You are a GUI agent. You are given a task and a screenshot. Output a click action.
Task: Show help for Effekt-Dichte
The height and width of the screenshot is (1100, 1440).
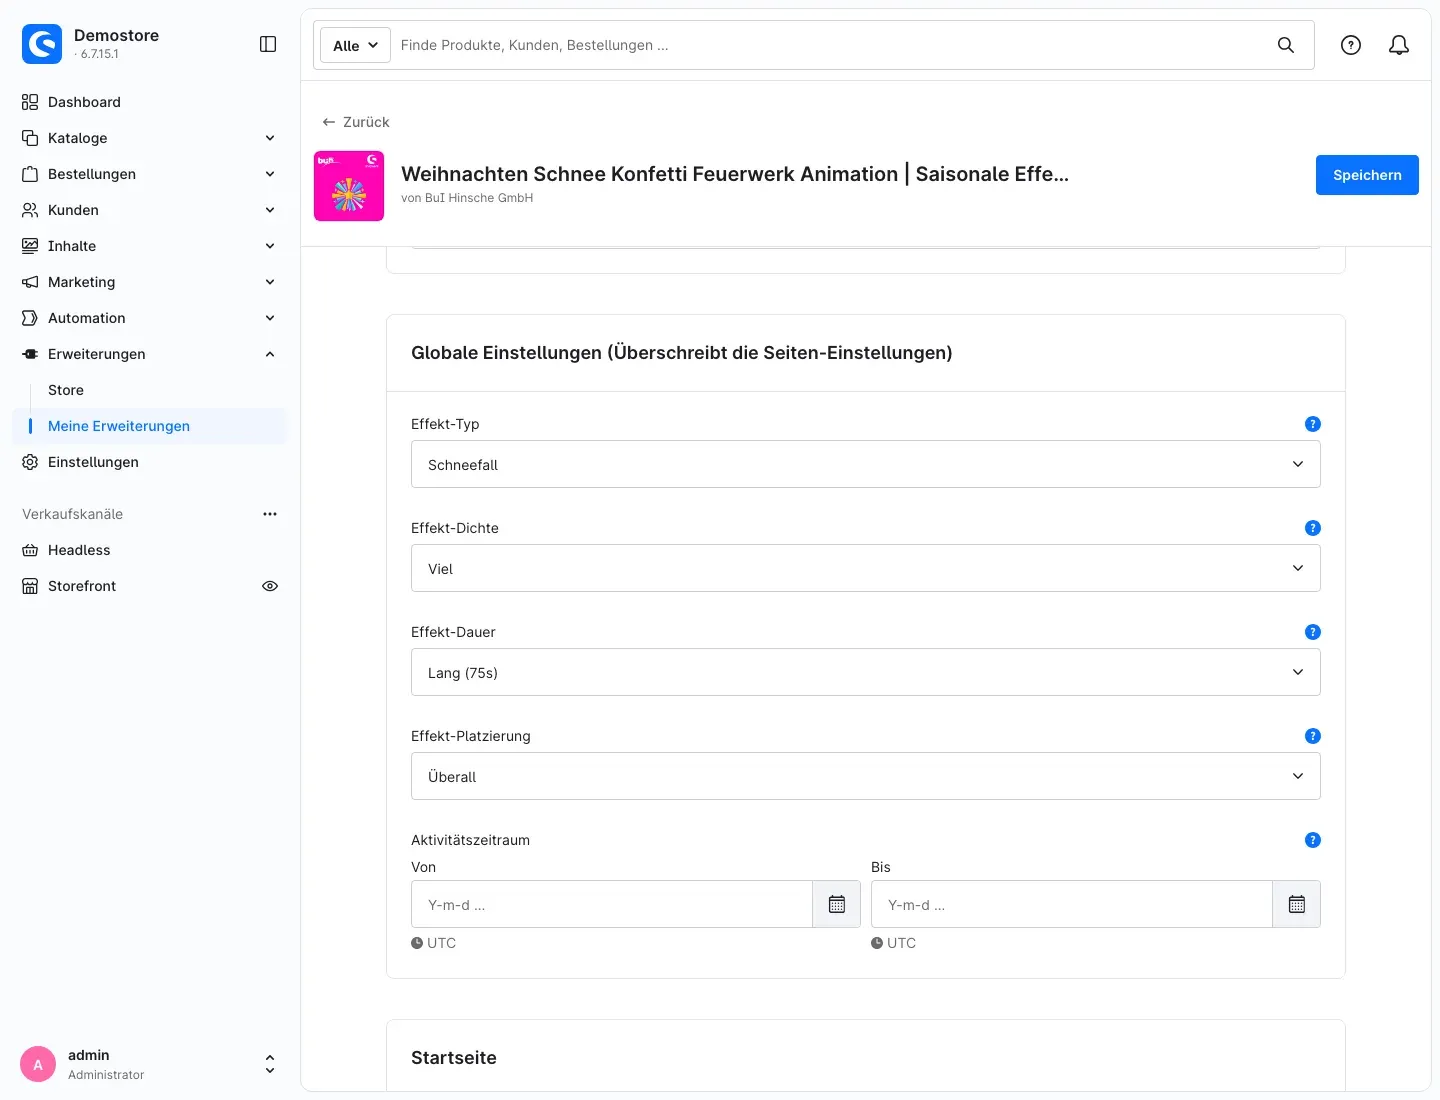coord(1313,528)
